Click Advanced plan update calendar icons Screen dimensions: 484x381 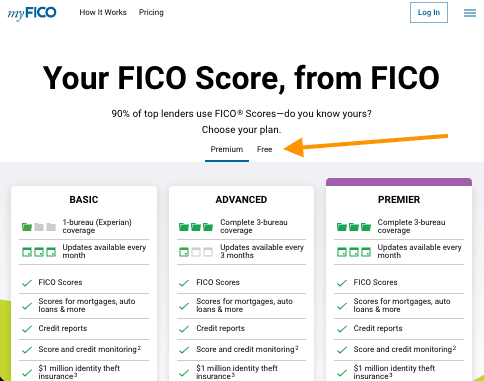click(196, 252)
